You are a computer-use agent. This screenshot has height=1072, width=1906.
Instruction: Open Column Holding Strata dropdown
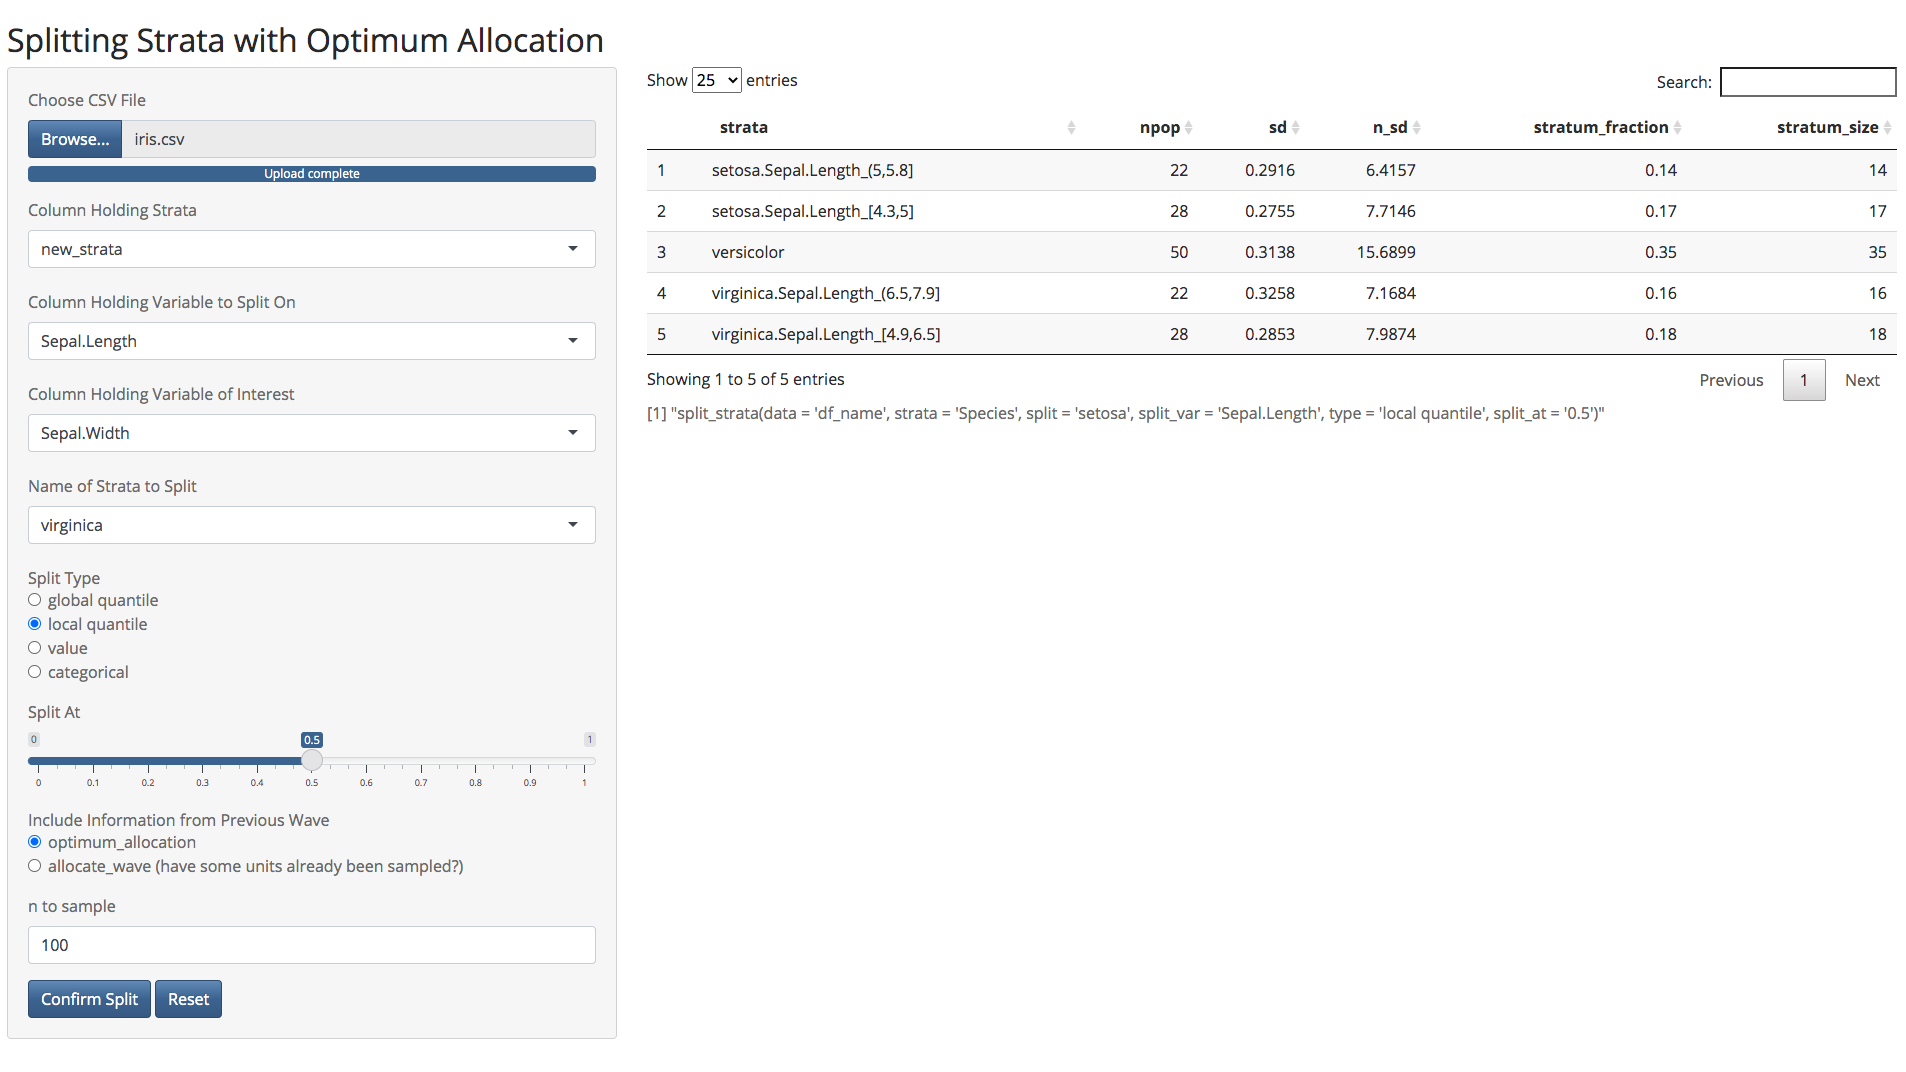point(311,249)
